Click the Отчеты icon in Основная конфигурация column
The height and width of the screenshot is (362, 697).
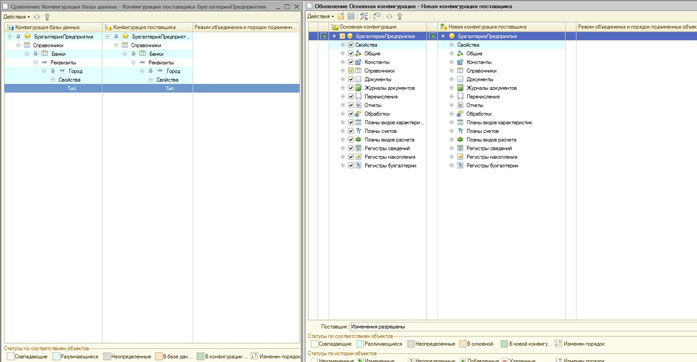tap(358, 105)
